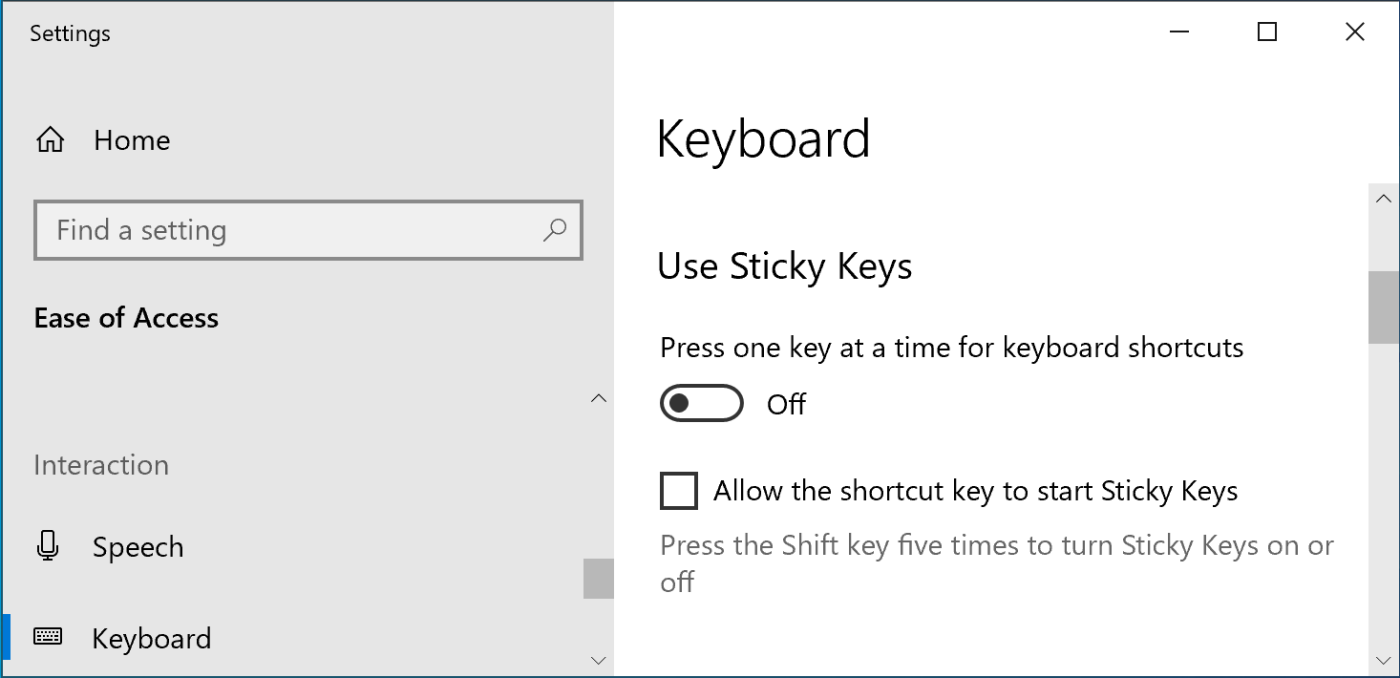Click the Home house icon
Screen dimensions: 1400x678
coord(49,141)
